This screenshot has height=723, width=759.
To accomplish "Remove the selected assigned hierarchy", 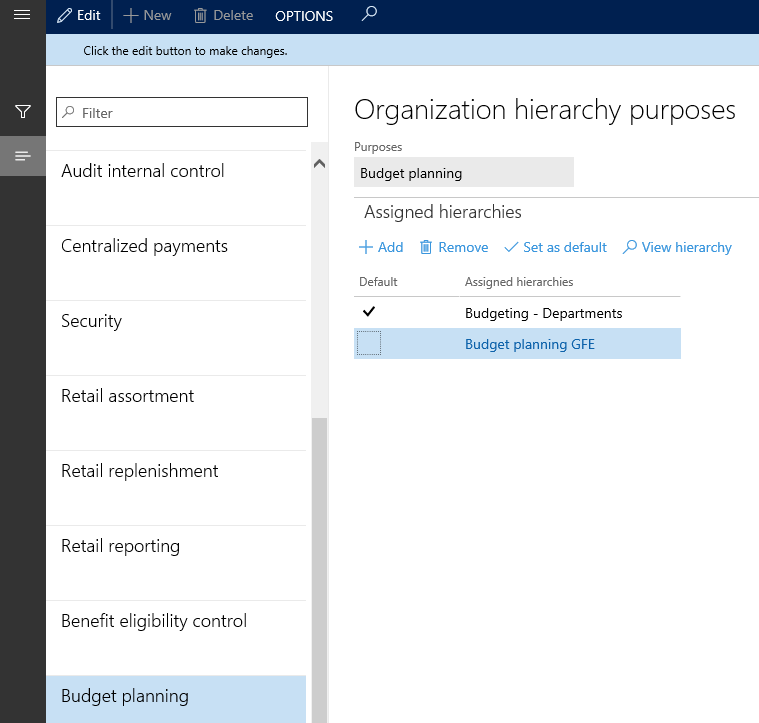I will coord(454,247).
